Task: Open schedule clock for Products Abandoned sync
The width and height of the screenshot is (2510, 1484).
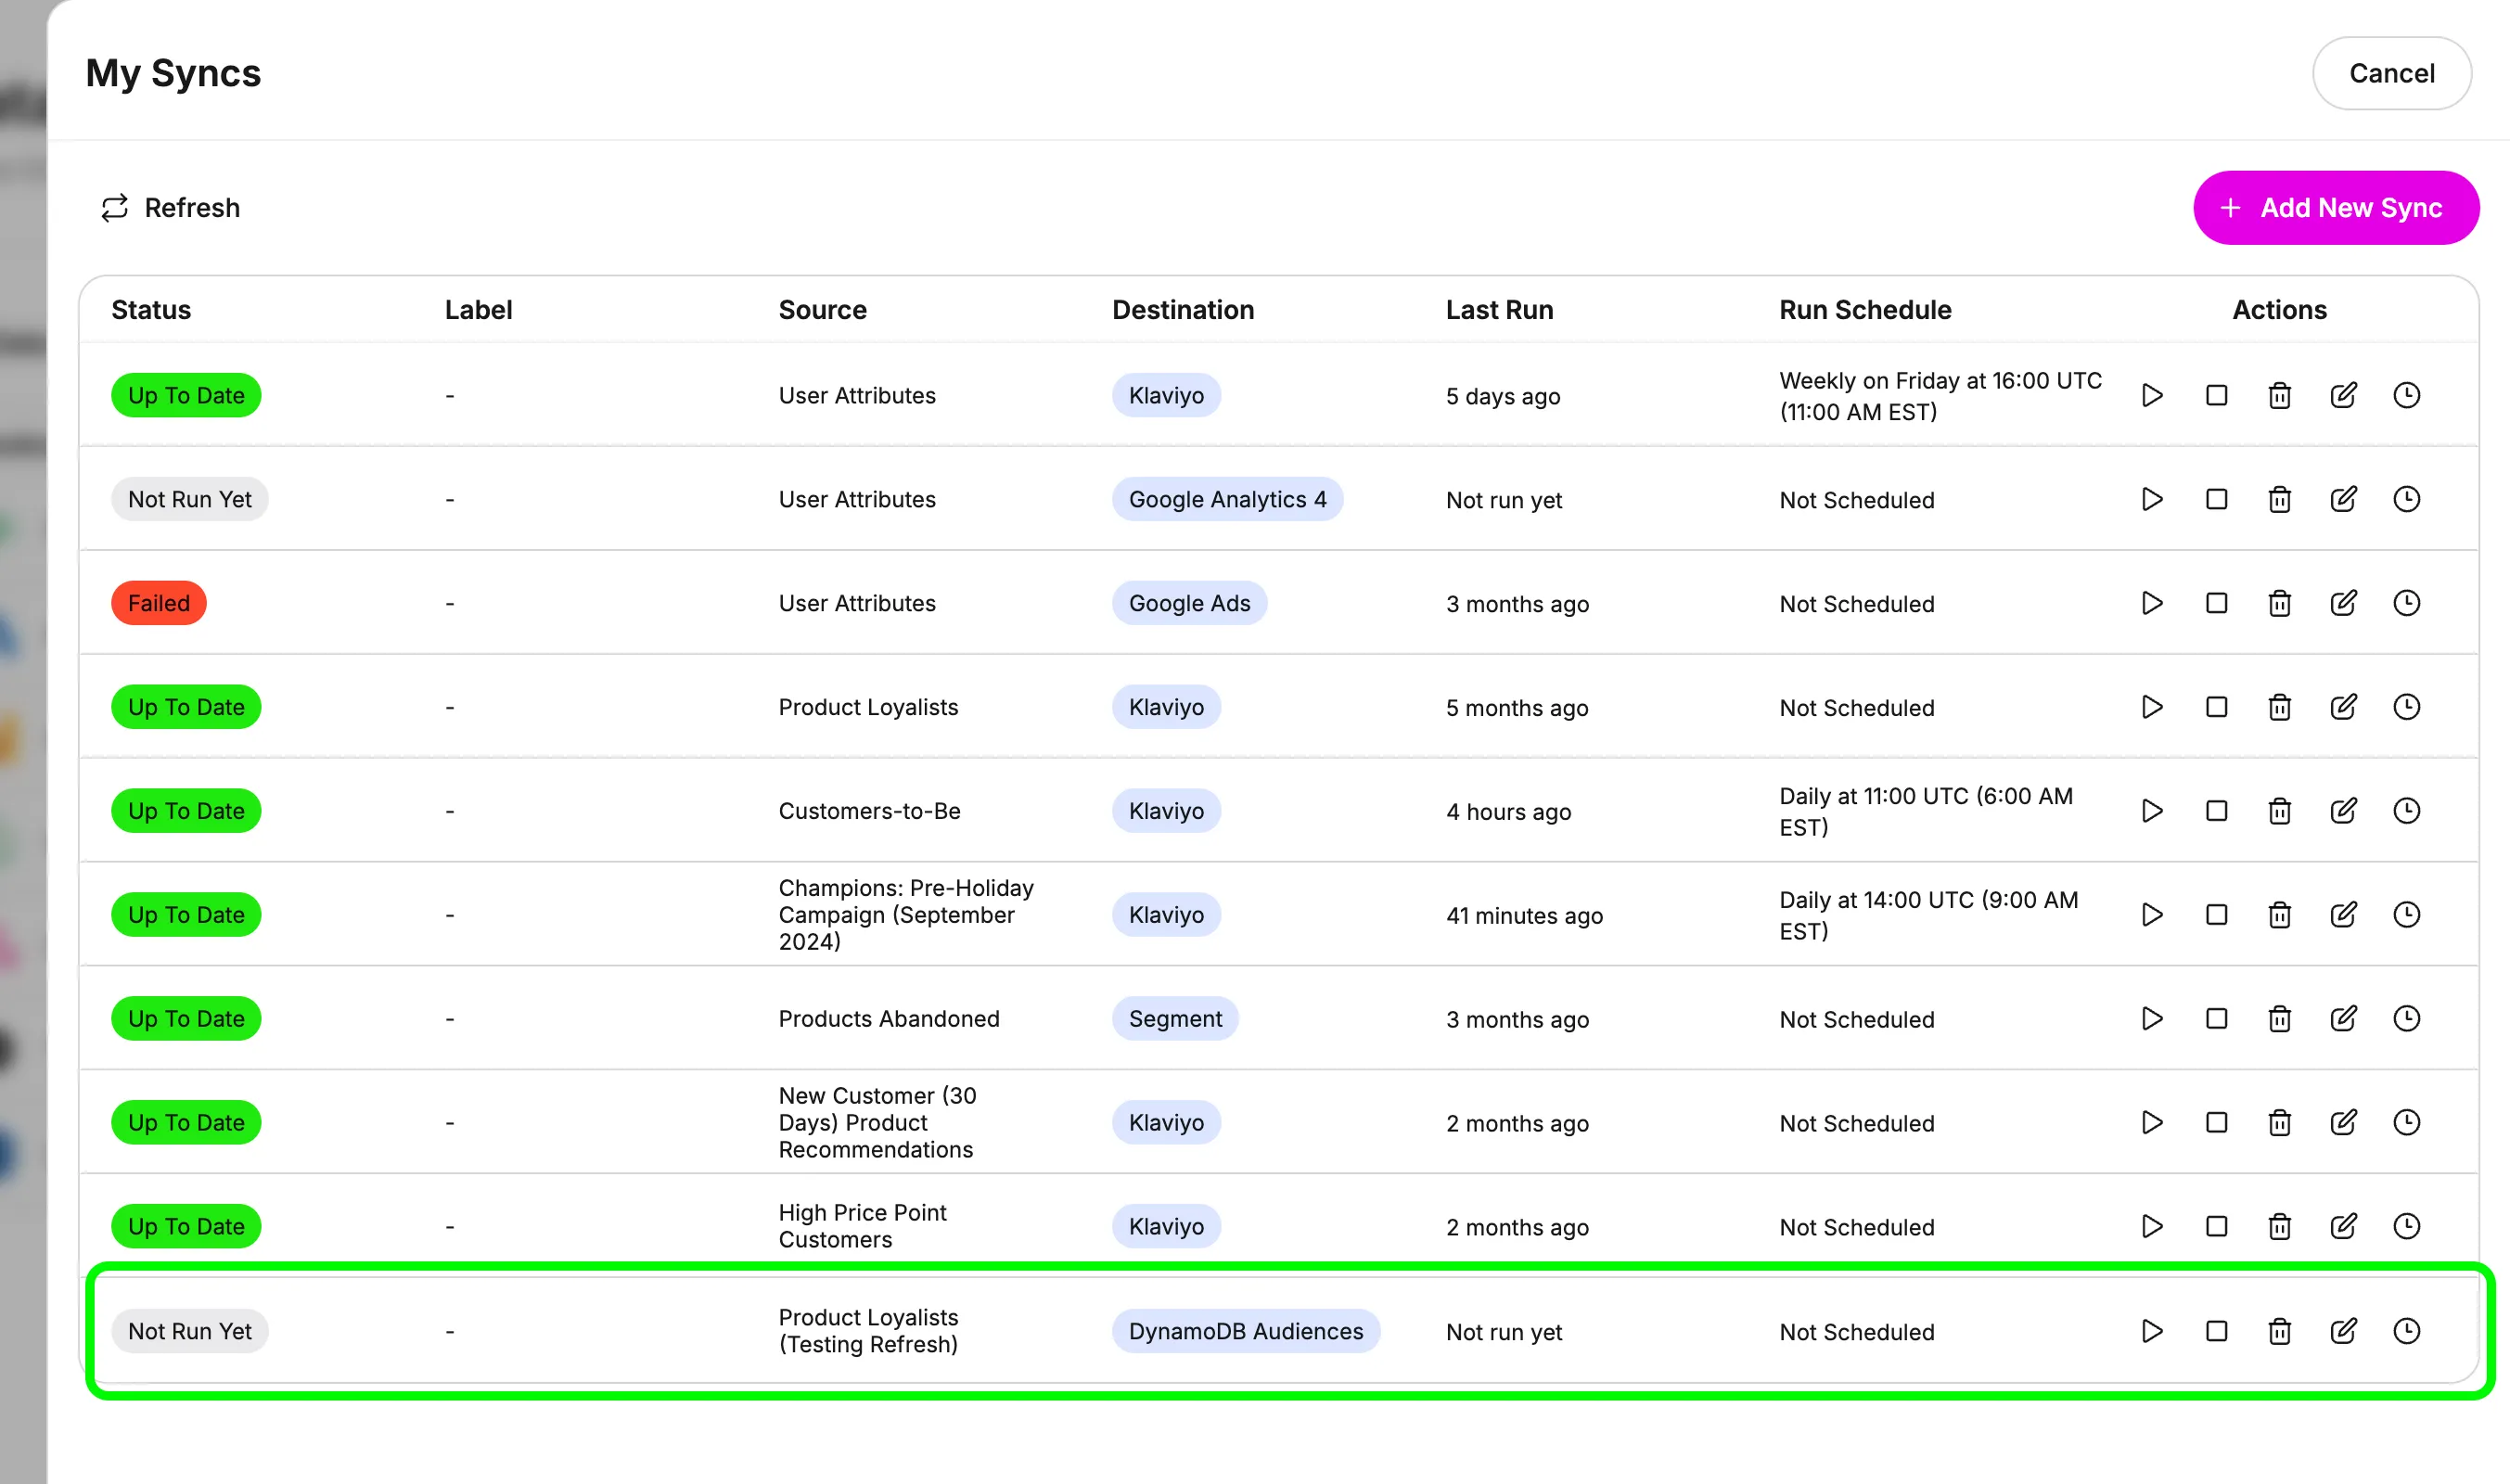Action: coord(2406,1018)
